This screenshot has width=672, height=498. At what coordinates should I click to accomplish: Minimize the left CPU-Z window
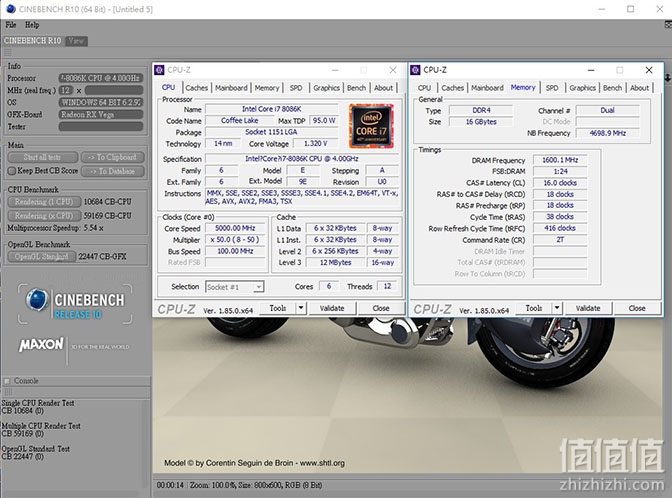coord(335,70)
